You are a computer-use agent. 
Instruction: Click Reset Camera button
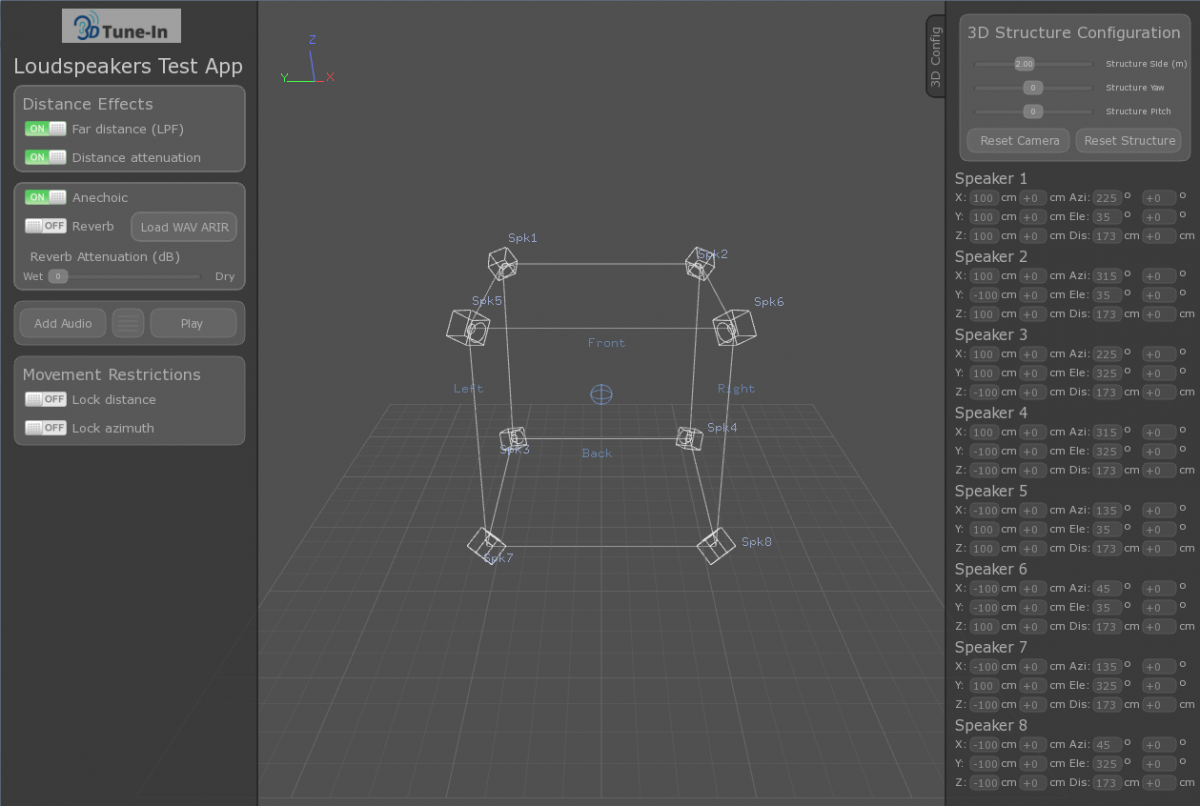(1019, 140)
